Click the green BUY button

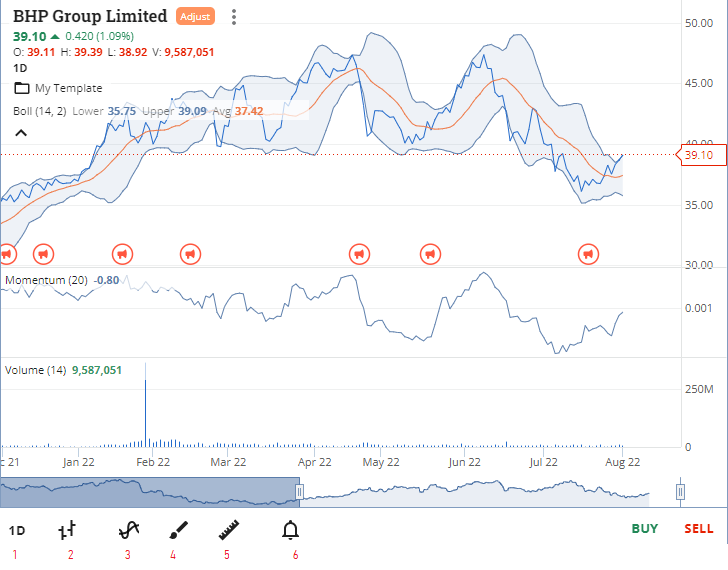coord(644,529)
